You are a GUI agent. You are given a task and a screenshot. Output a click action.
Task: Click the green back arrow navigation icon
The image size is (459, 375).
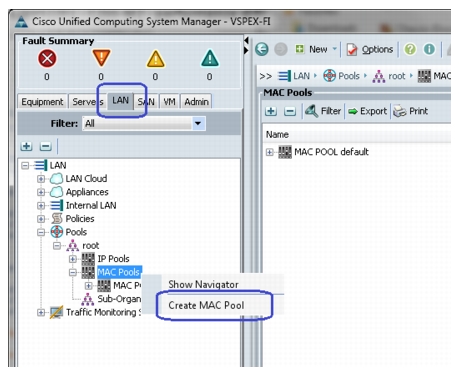pos(262,49)
